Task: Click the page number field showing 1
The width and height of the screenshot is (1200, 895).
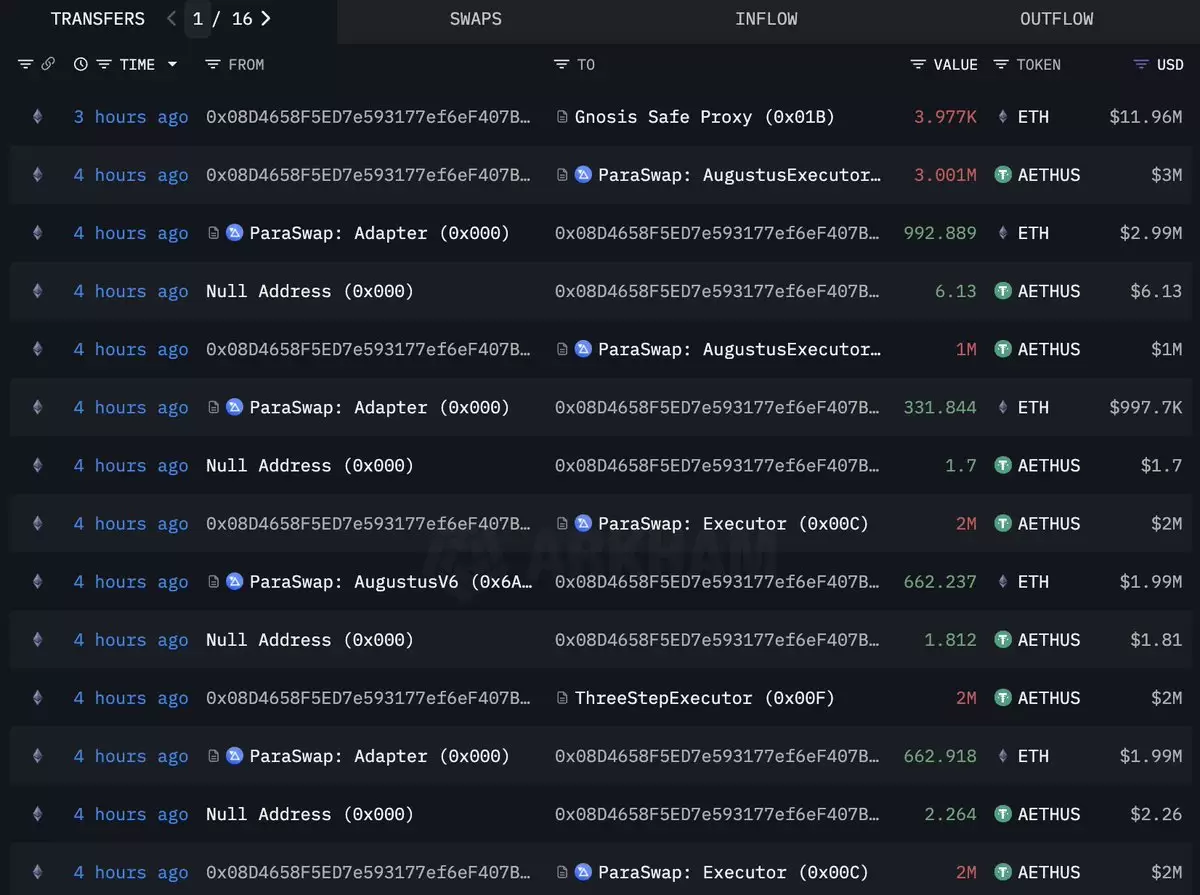Action: (x=198, y=19)
